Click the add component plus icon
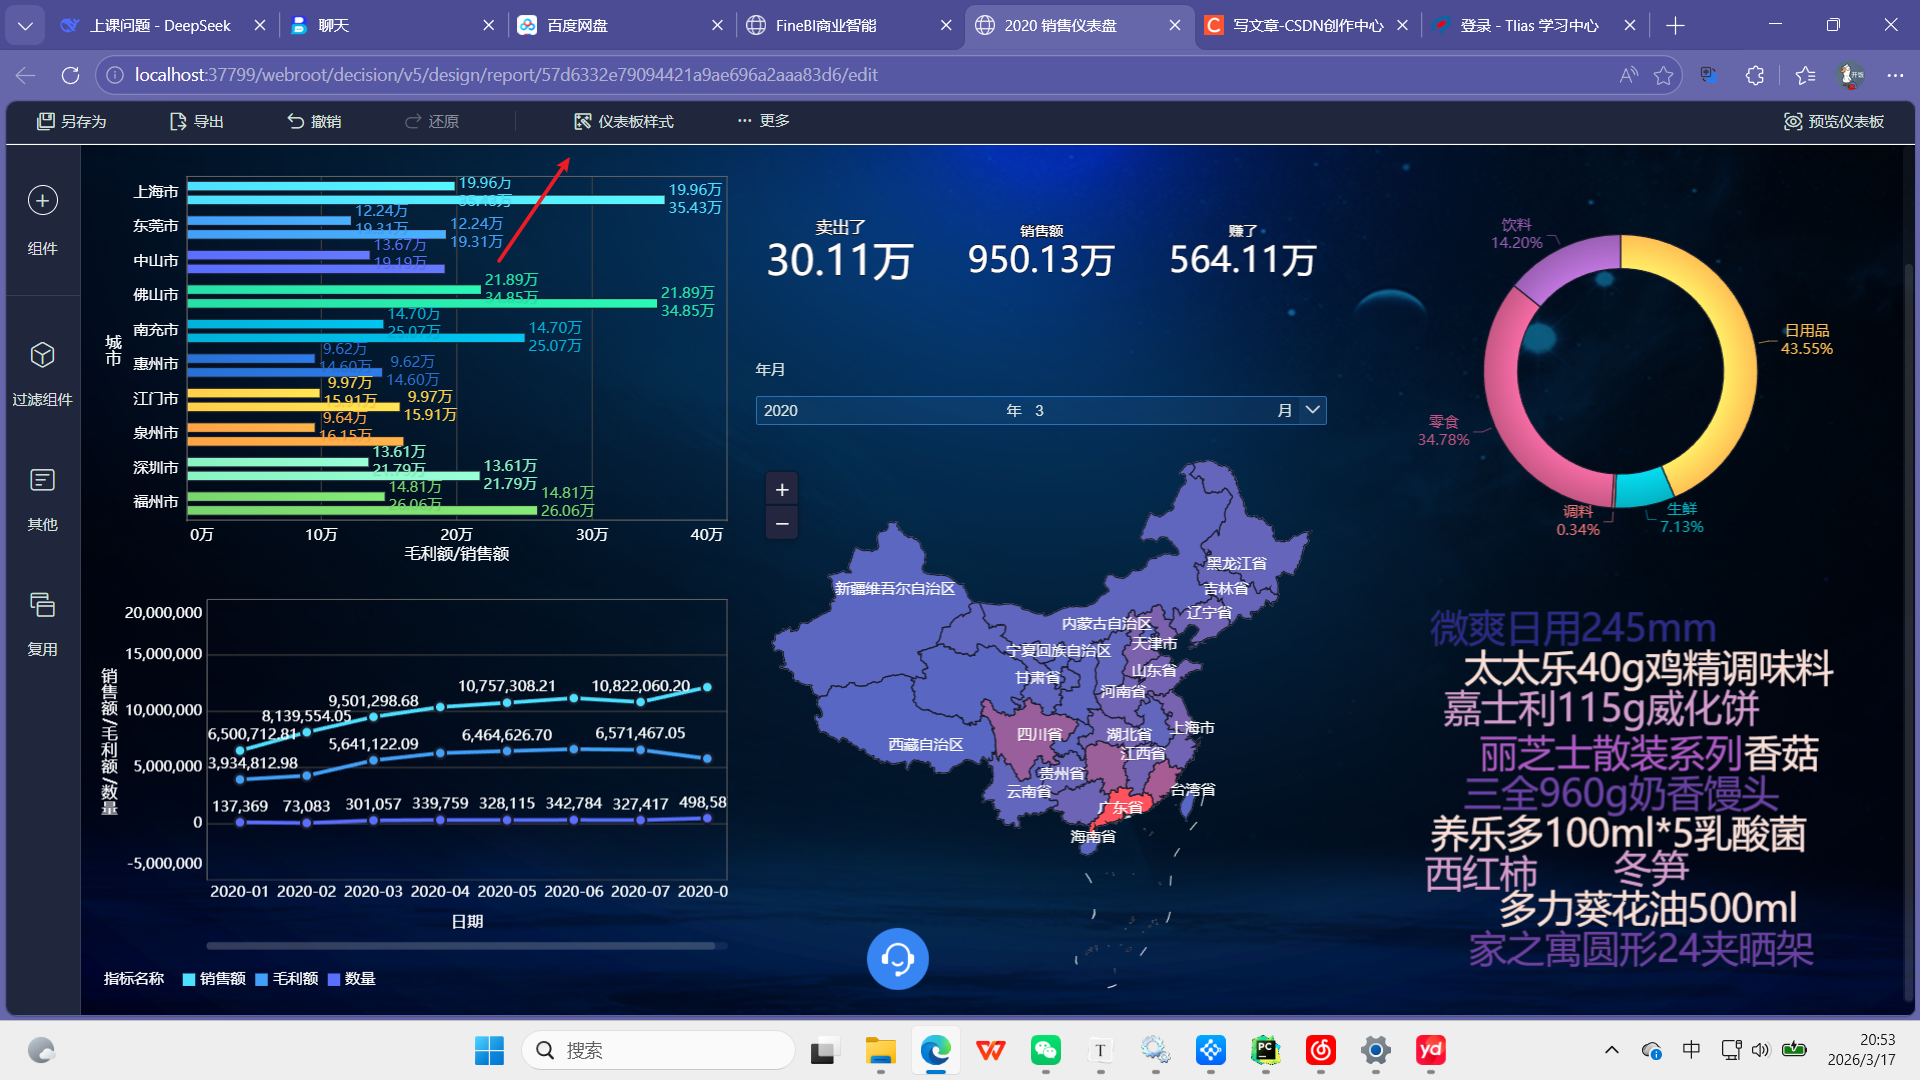 42,201
